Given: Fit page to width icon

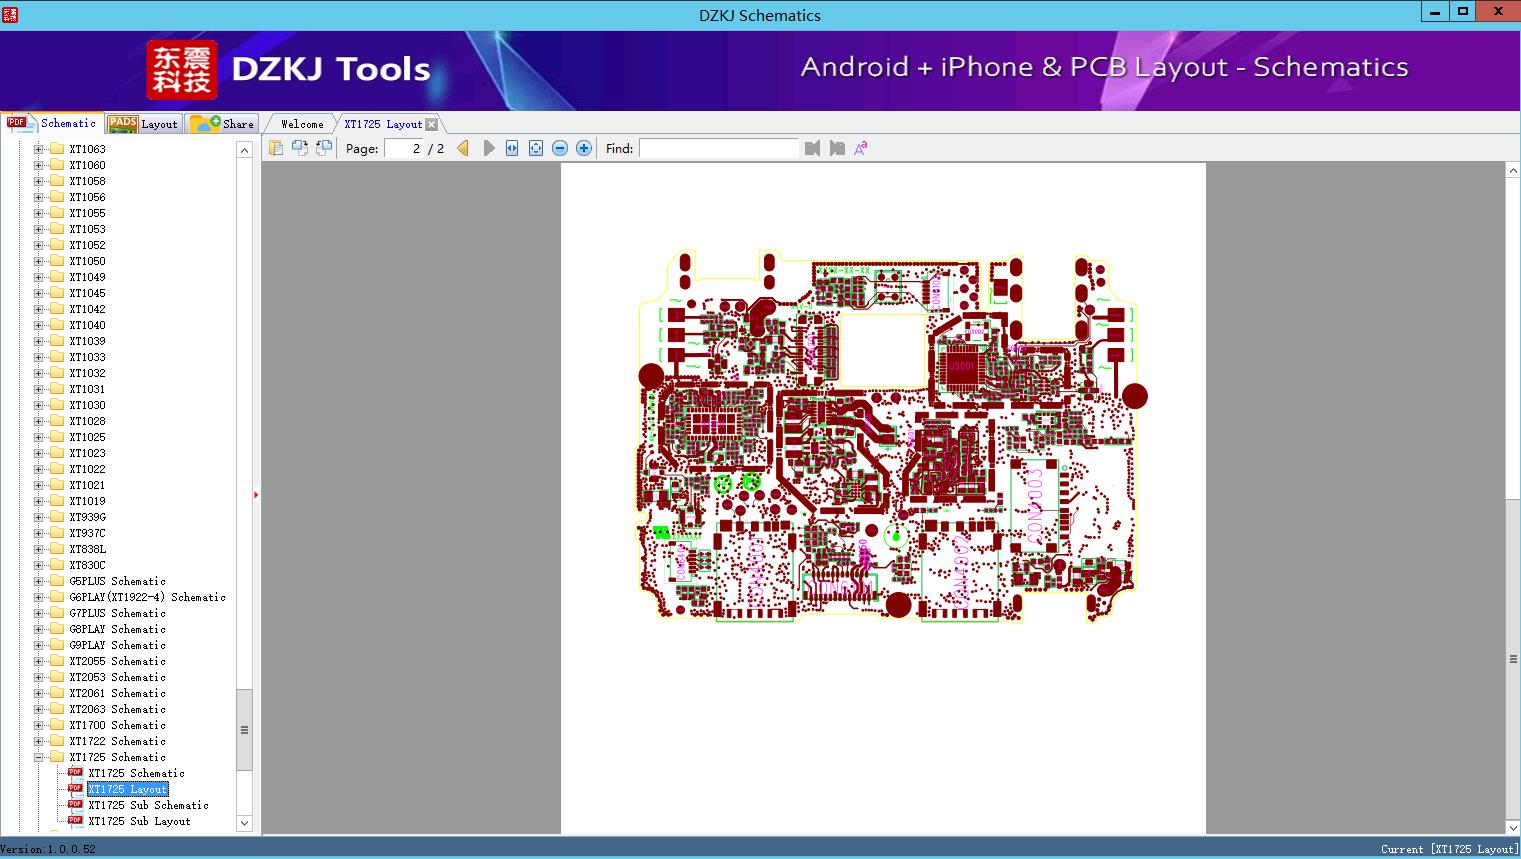Looking at the screenshot, I should click(x=512, y=148).
